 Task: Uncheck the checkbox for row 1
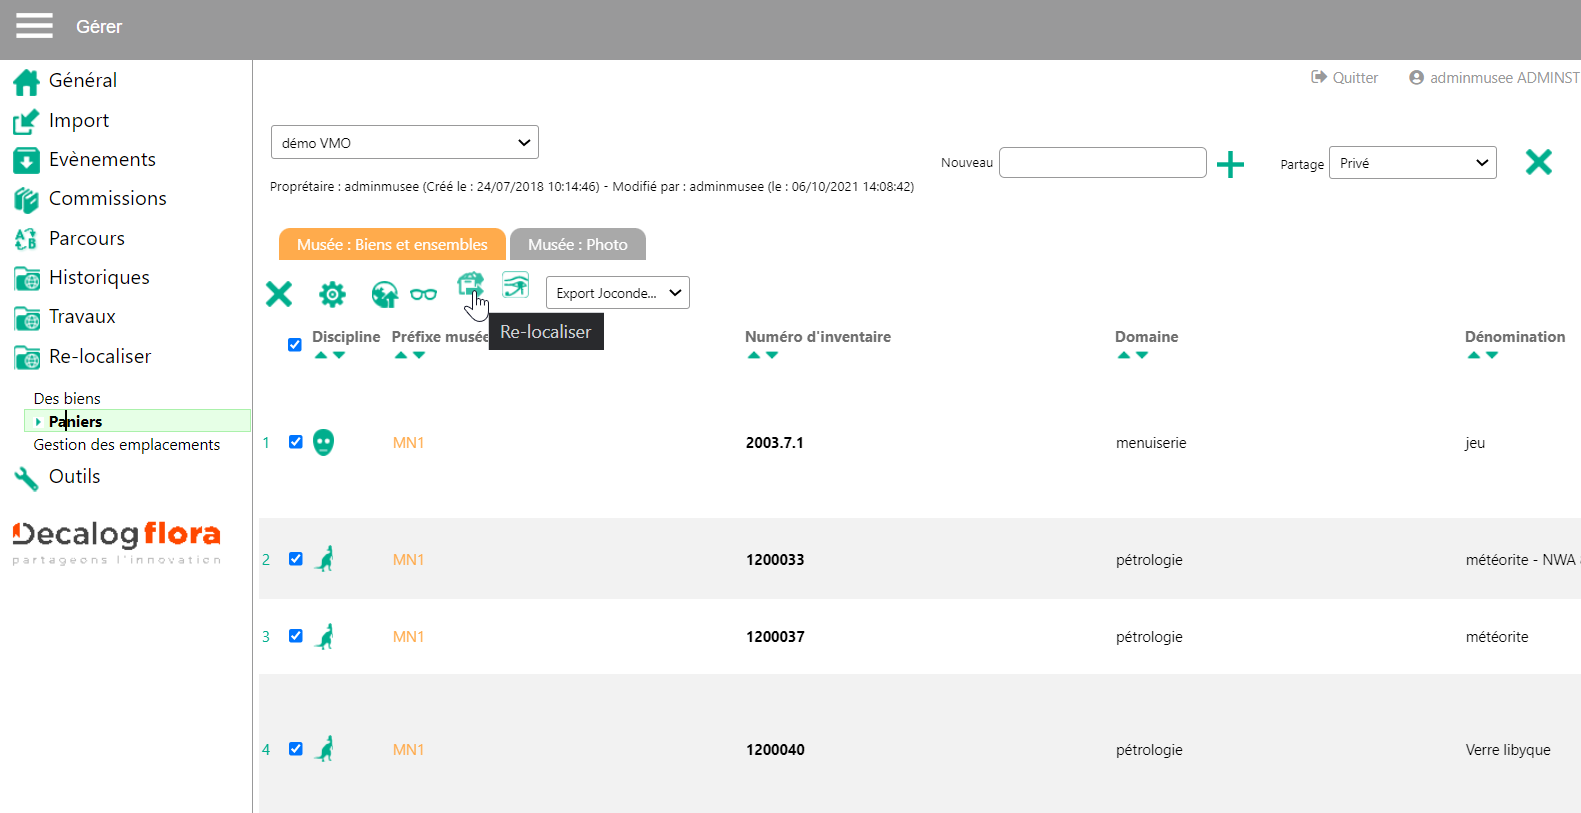(x=296, y=442)
